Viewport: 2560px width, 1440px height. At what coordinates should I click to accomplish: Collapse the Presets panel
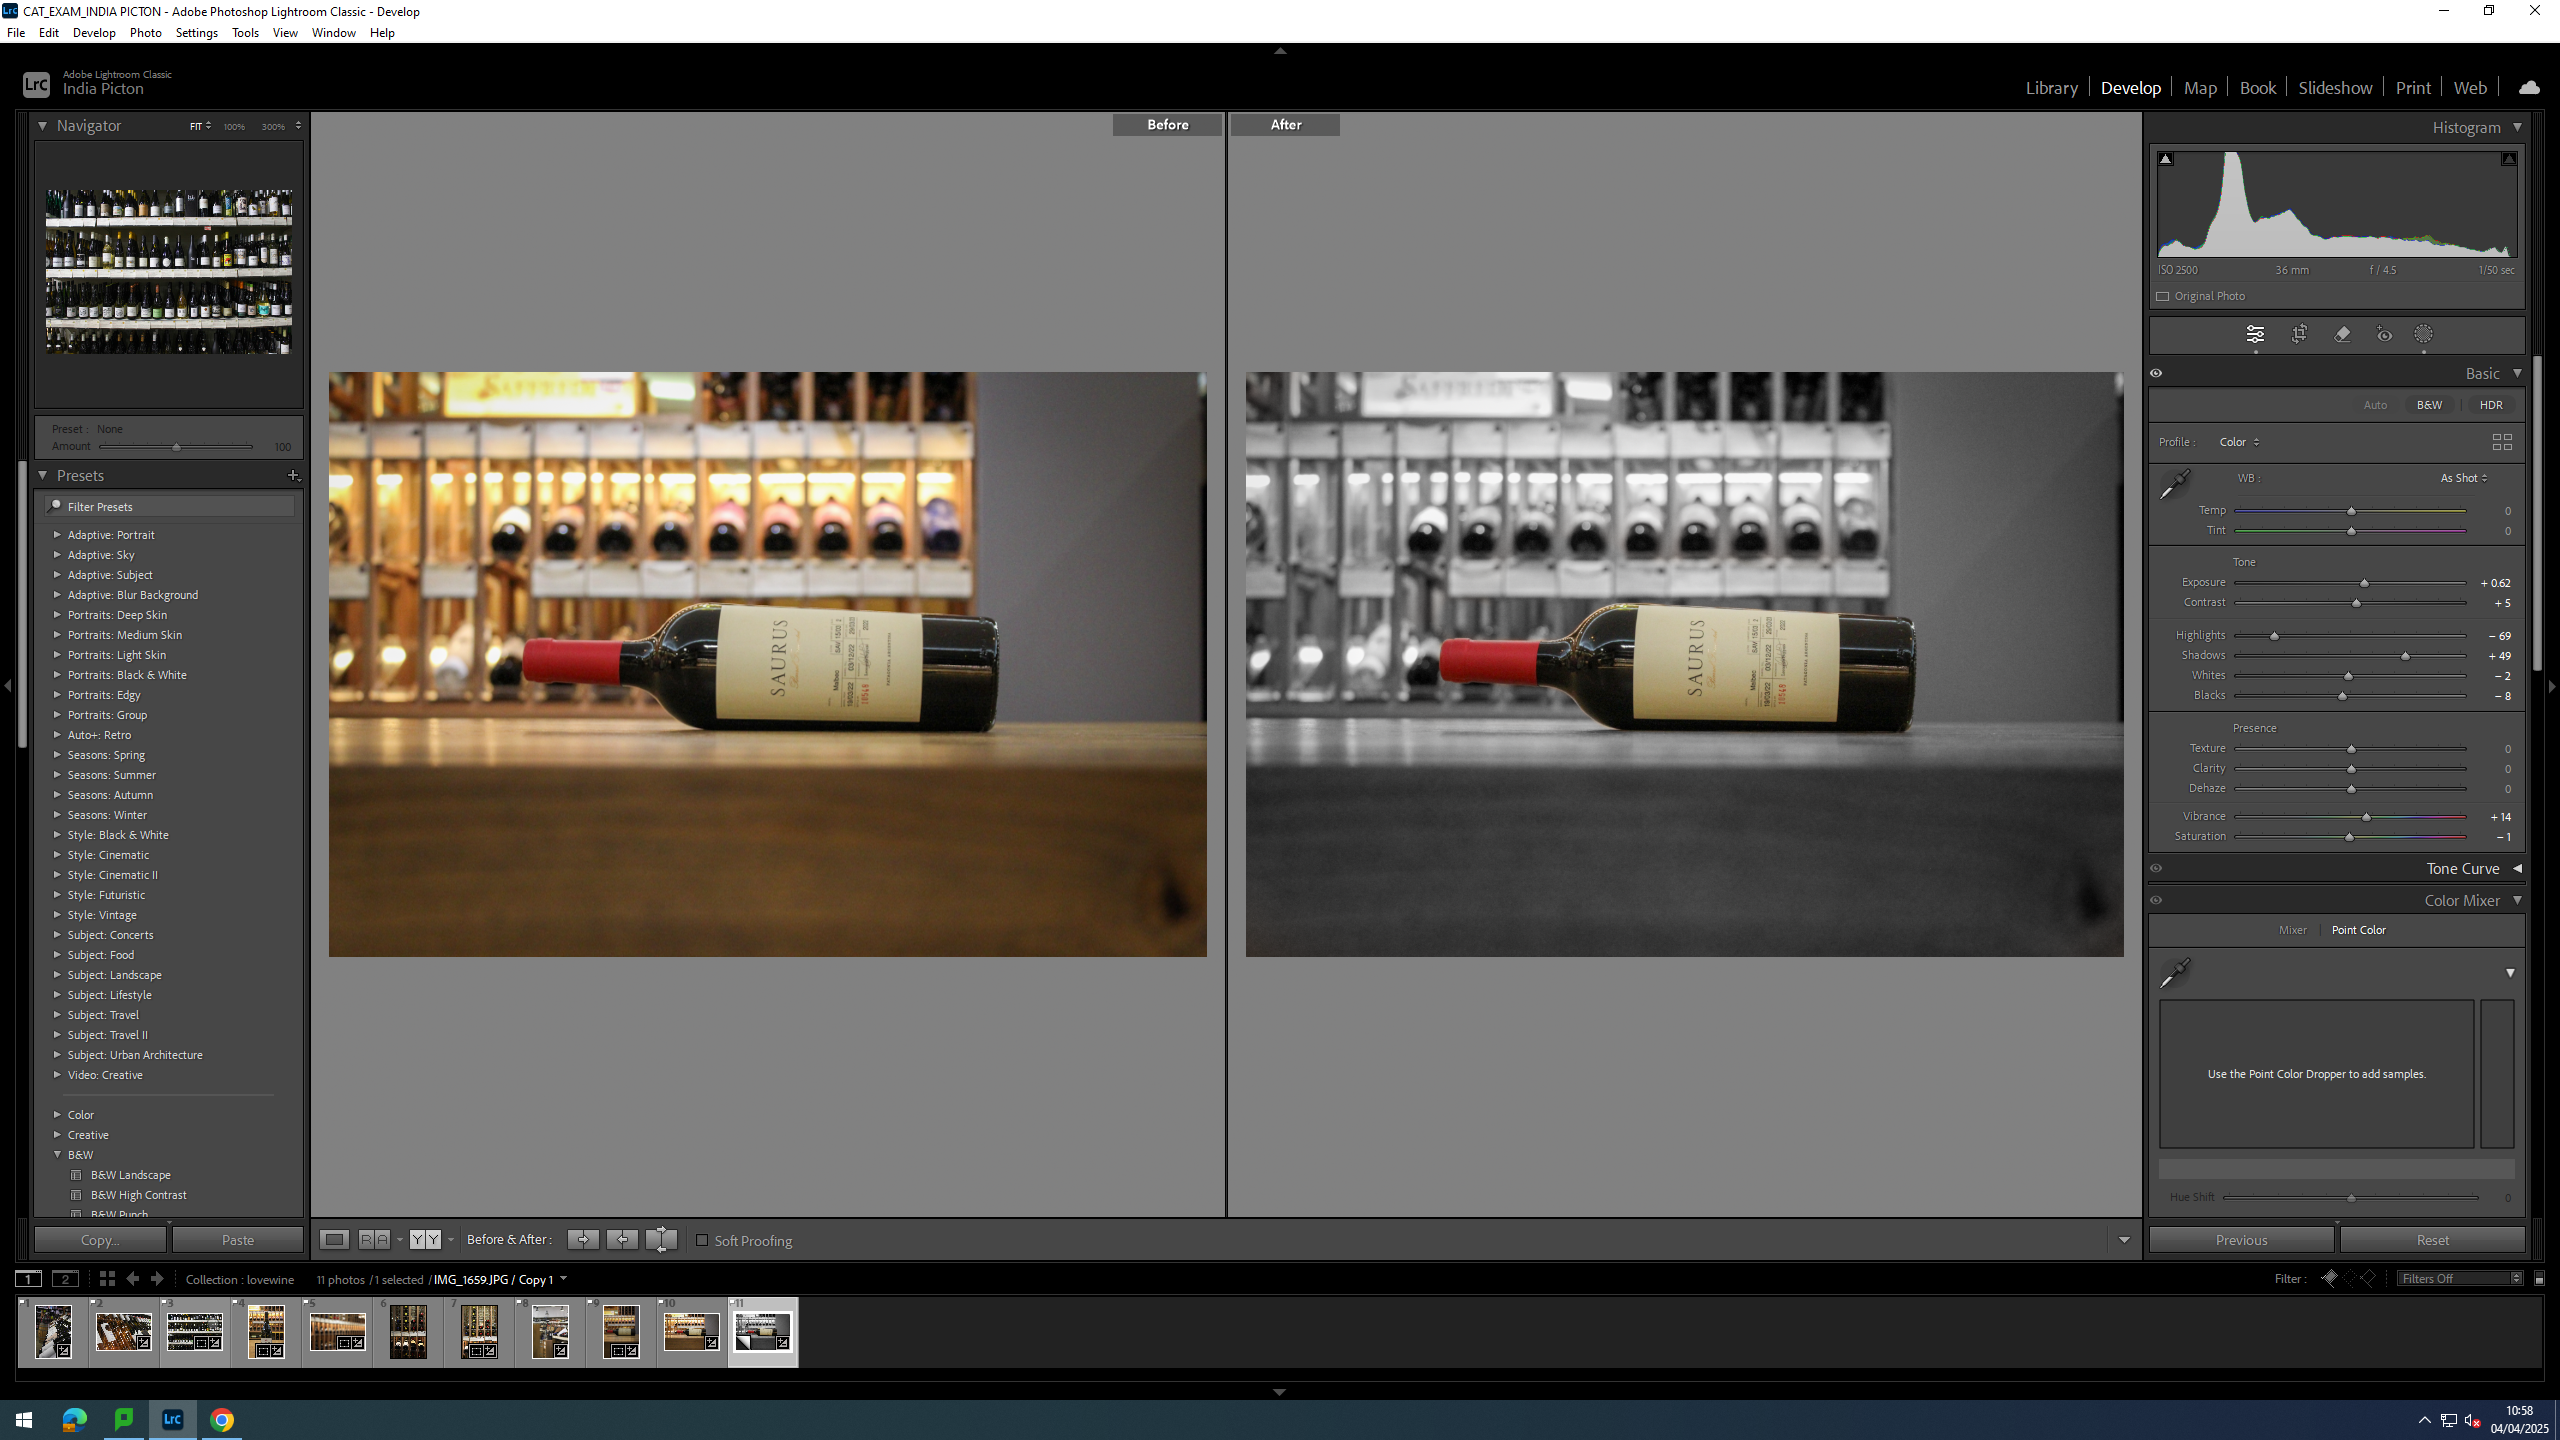[42, 476]
